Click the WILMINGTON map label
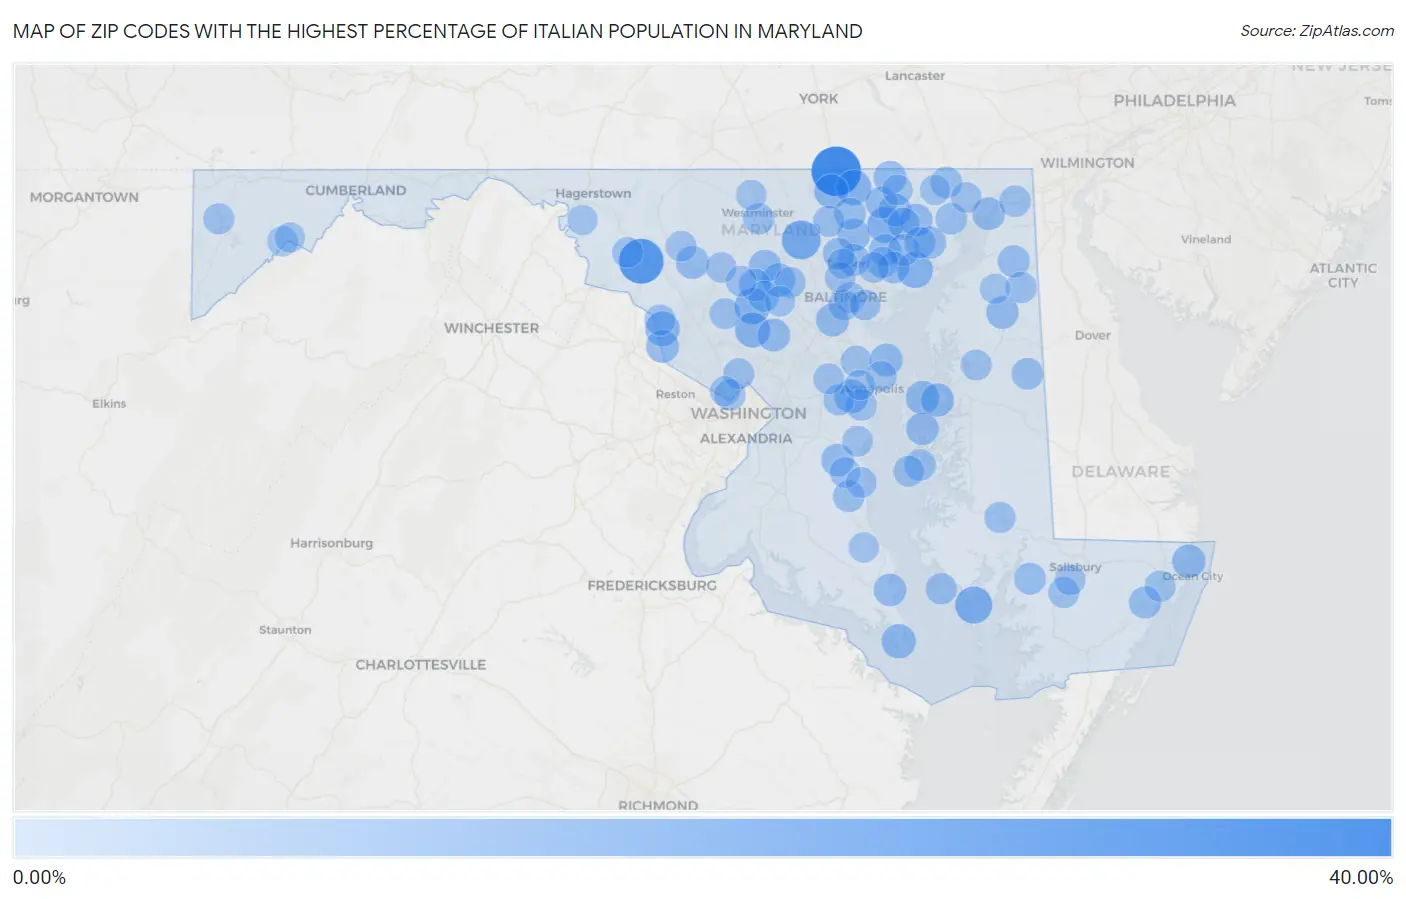This screenshot has height=899, width=1406. coord(1087,163)
